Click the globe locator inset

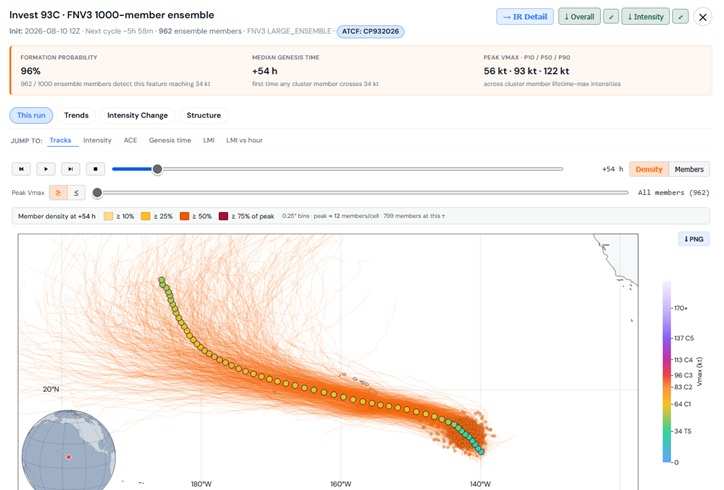(69, 450)
